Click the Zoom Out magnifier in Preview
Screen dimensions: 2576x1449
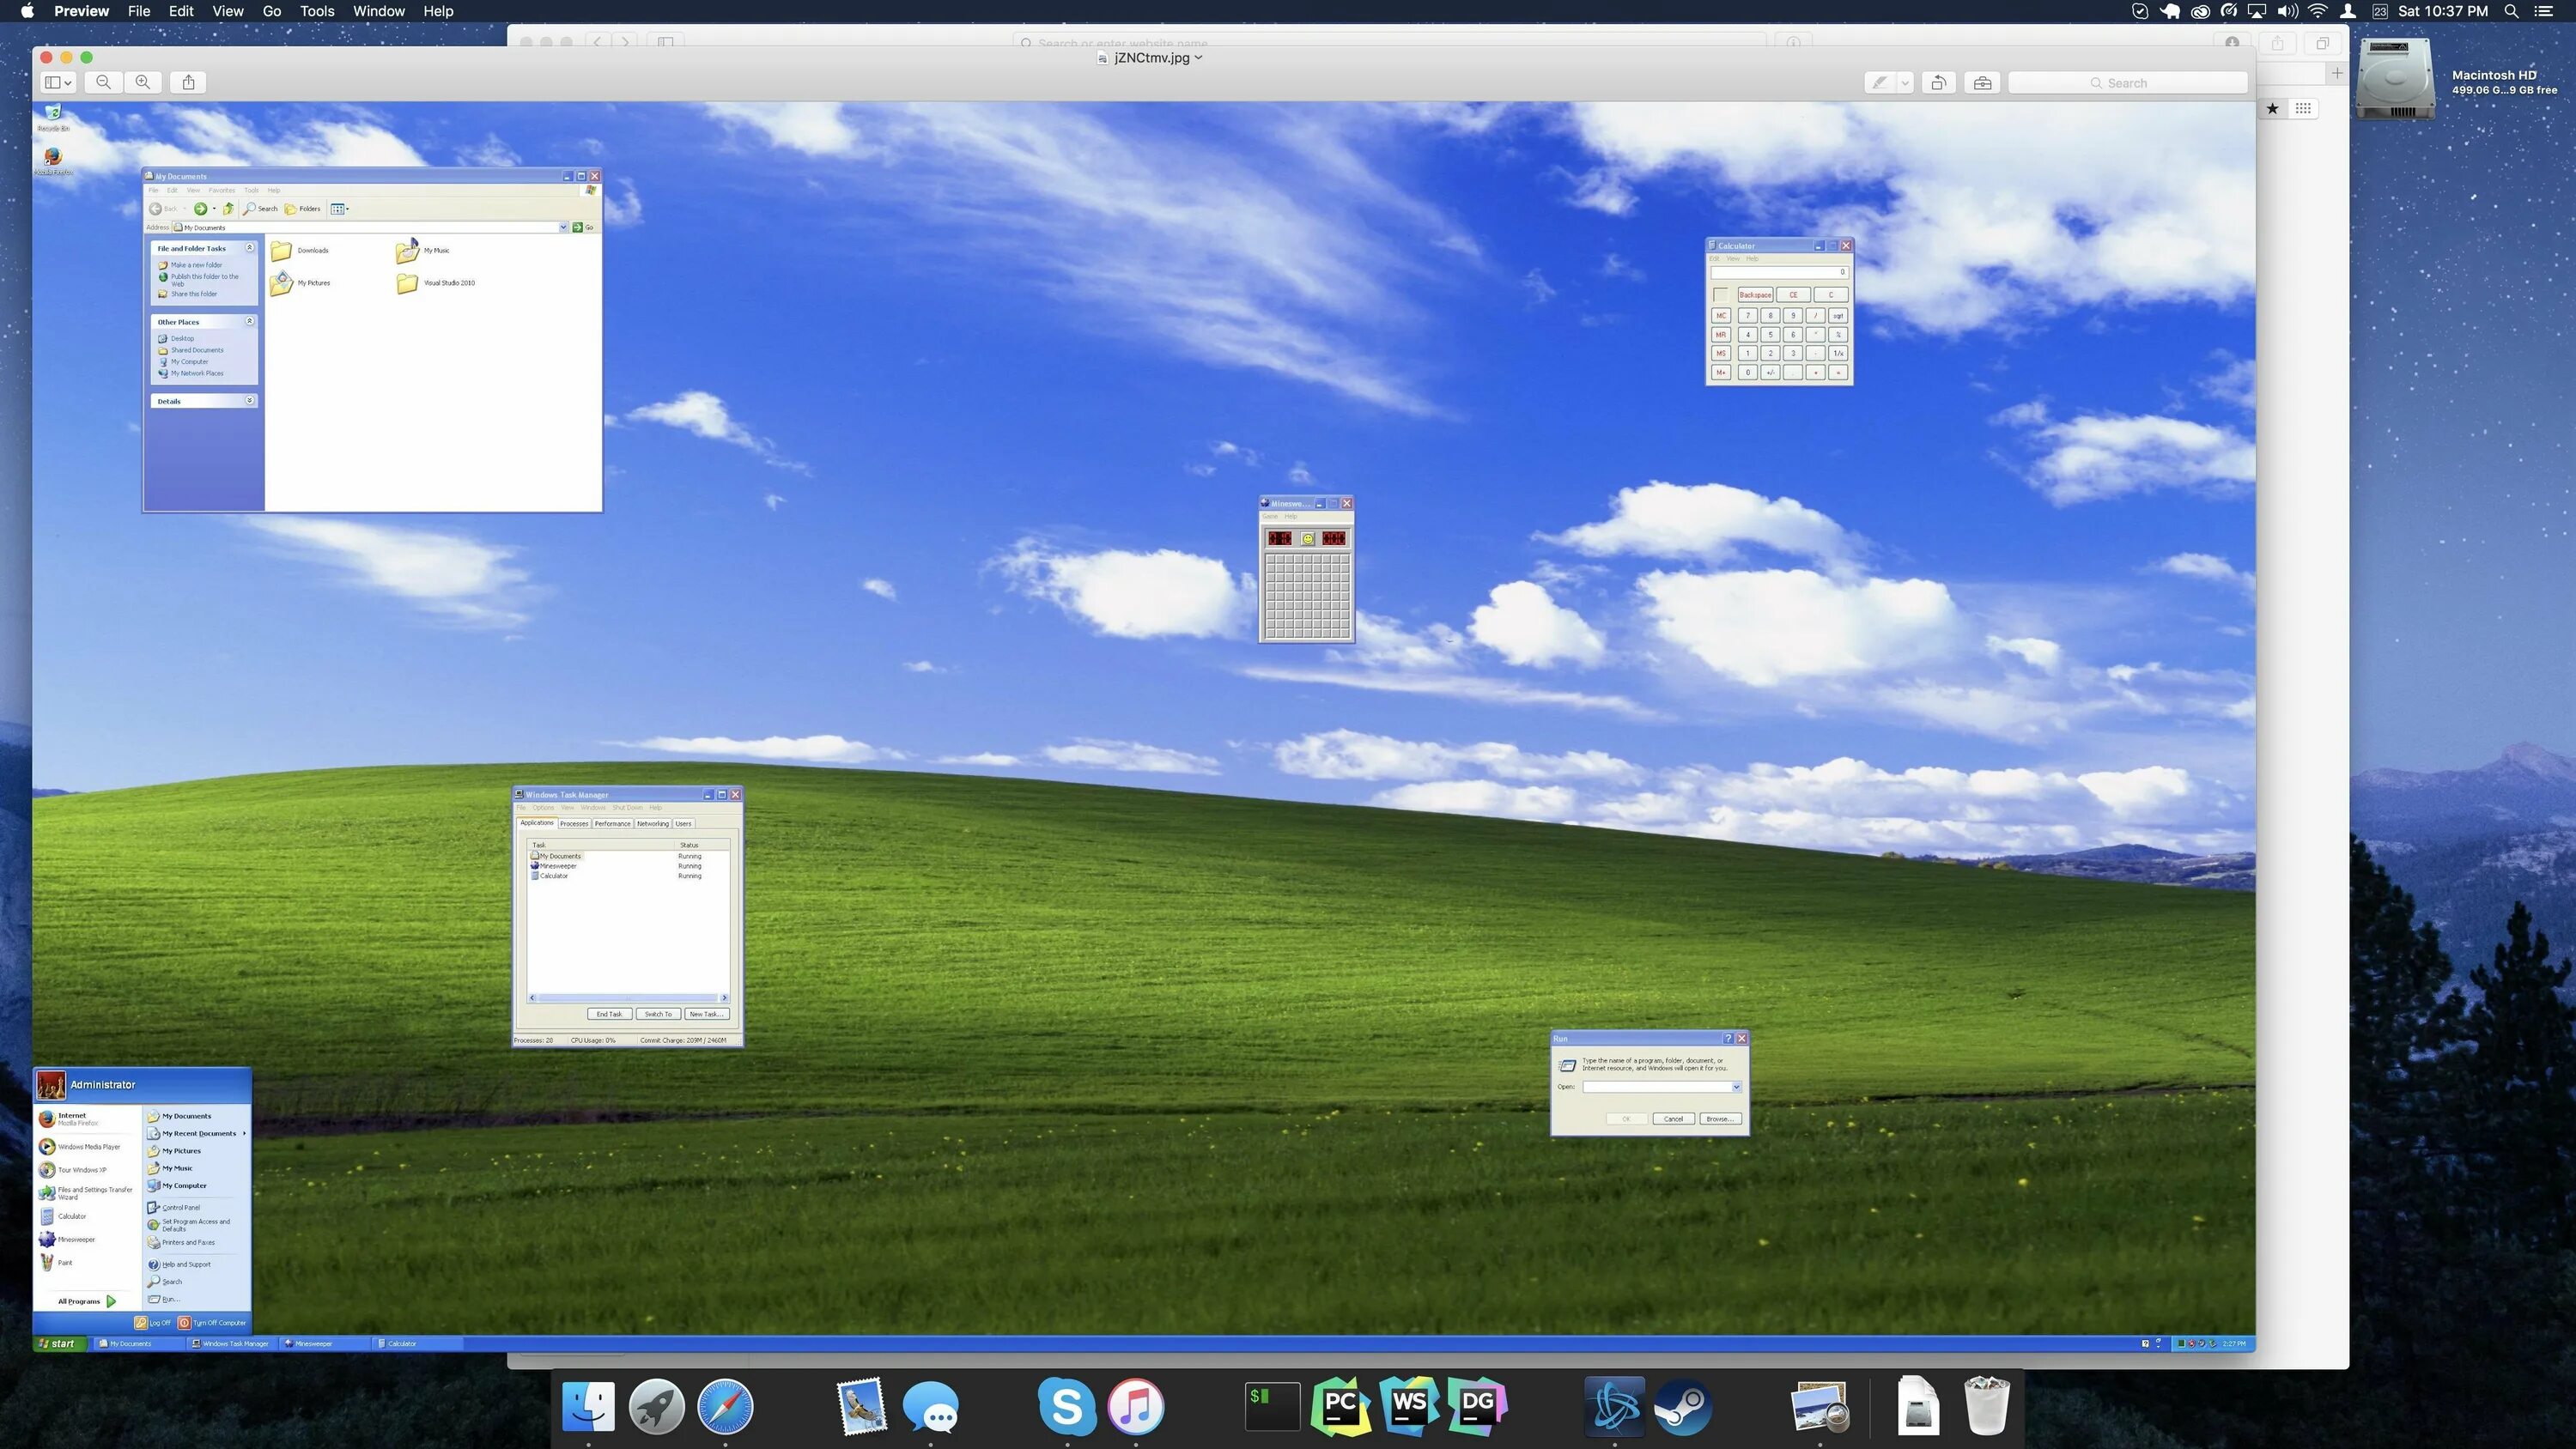click(103, 82)
